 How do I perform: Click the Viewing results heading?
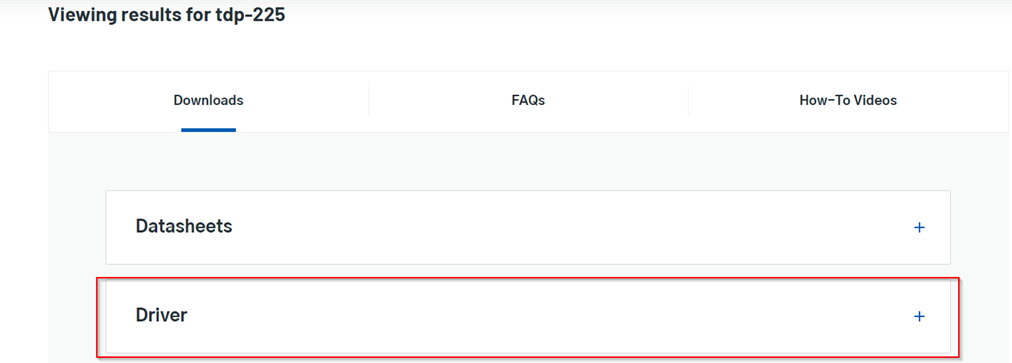click(x=167, y=14)
